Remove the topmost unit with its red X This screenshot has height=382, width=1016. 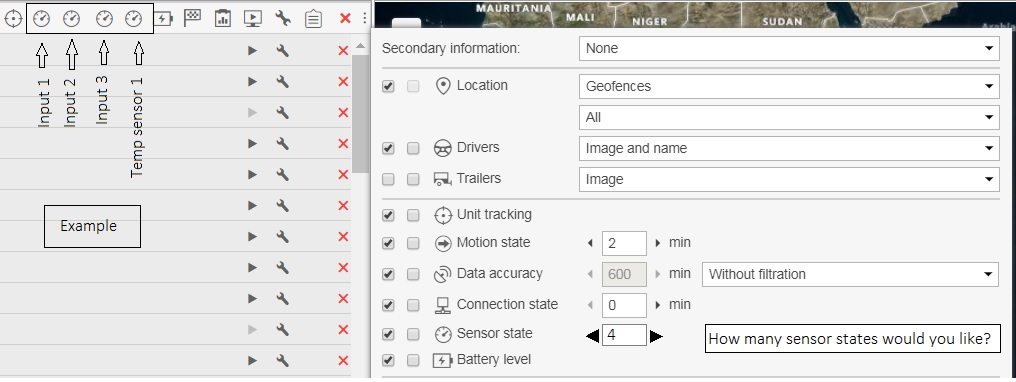click(343, 51)
